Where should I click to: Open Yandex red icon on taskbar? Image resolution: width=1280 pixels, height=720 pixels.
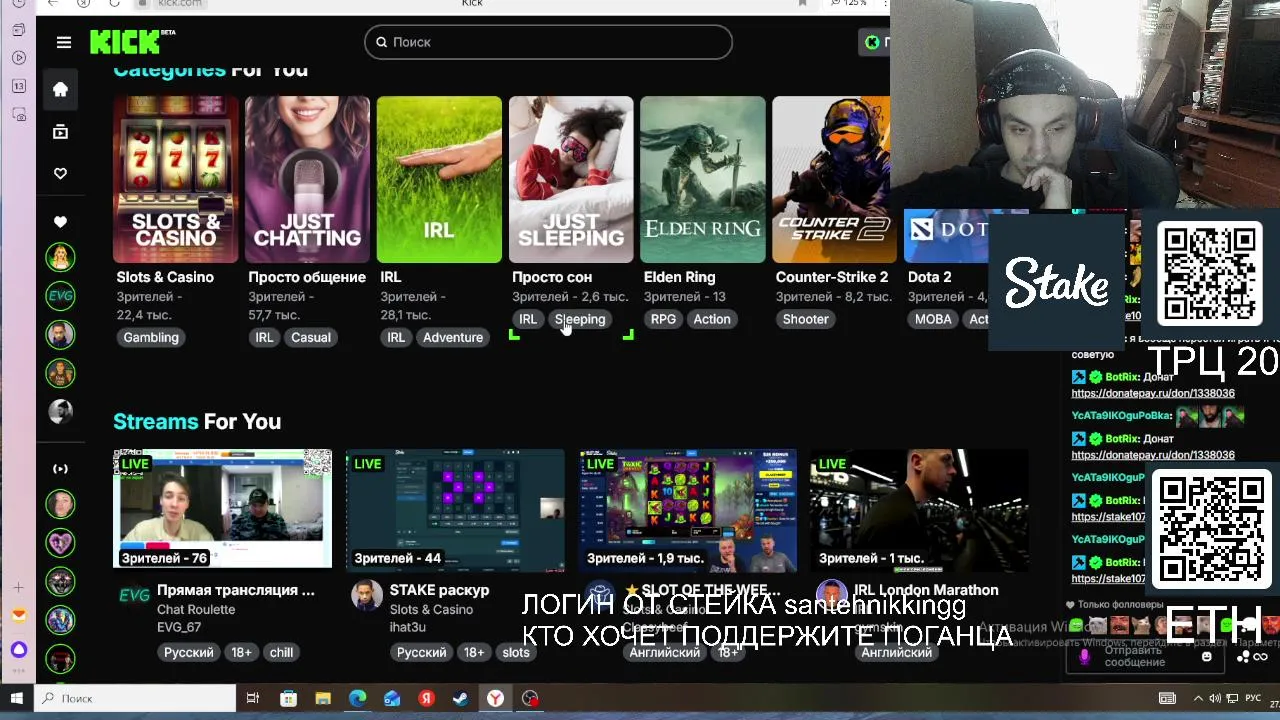[427, 698]
